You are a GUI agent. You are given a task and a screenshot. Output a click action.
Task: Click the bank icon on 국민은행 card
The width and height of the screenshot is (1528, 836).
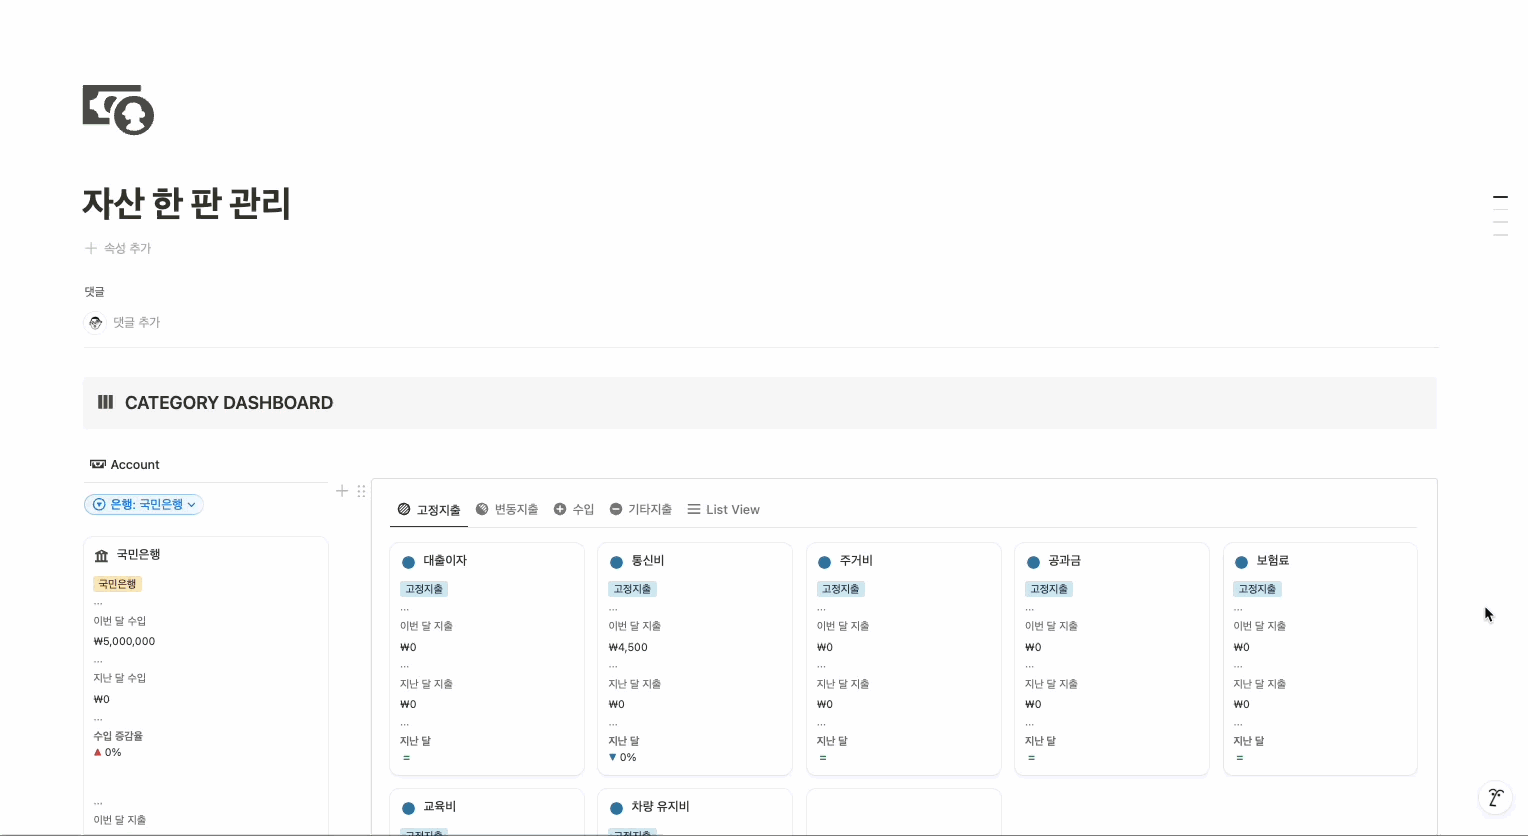(101, 555)
